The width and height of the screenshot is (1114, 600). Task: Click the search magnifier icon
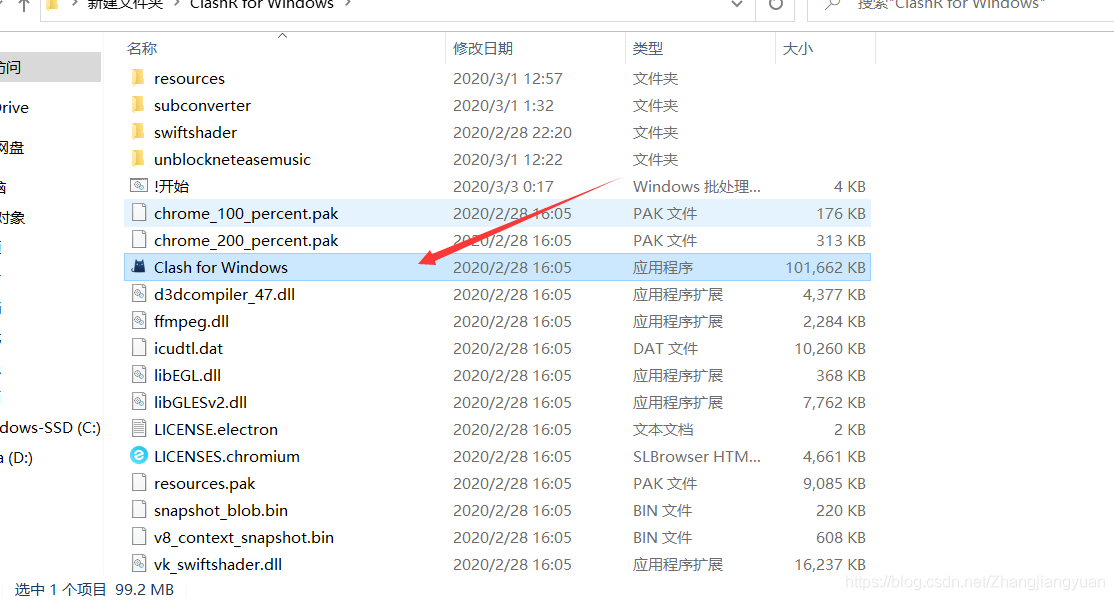coord(832,5)
